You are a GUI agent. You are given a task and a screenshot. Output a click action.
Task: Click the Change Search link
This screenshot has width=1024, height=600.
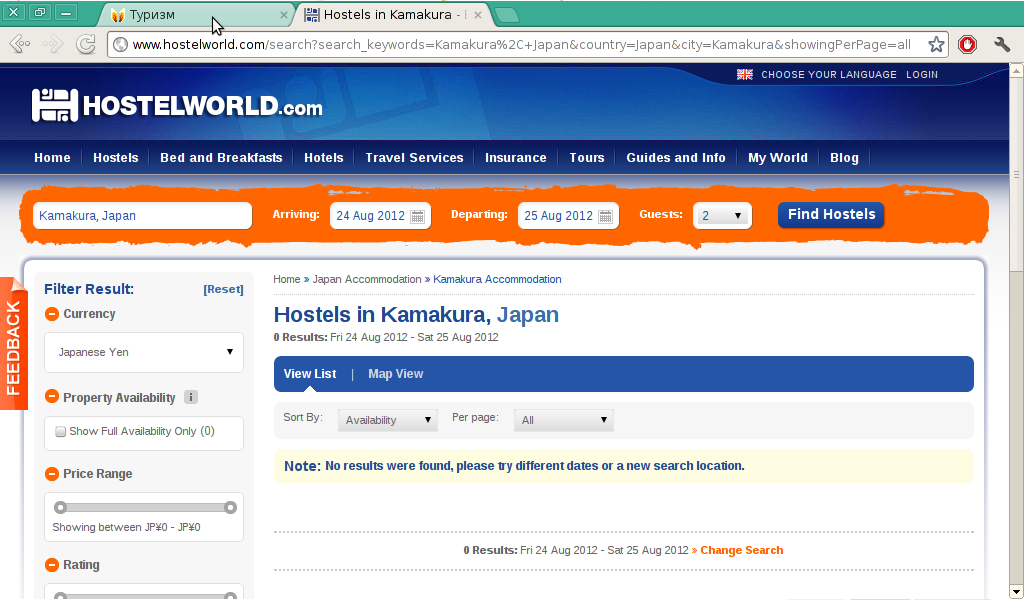click(x=741, y=550)
